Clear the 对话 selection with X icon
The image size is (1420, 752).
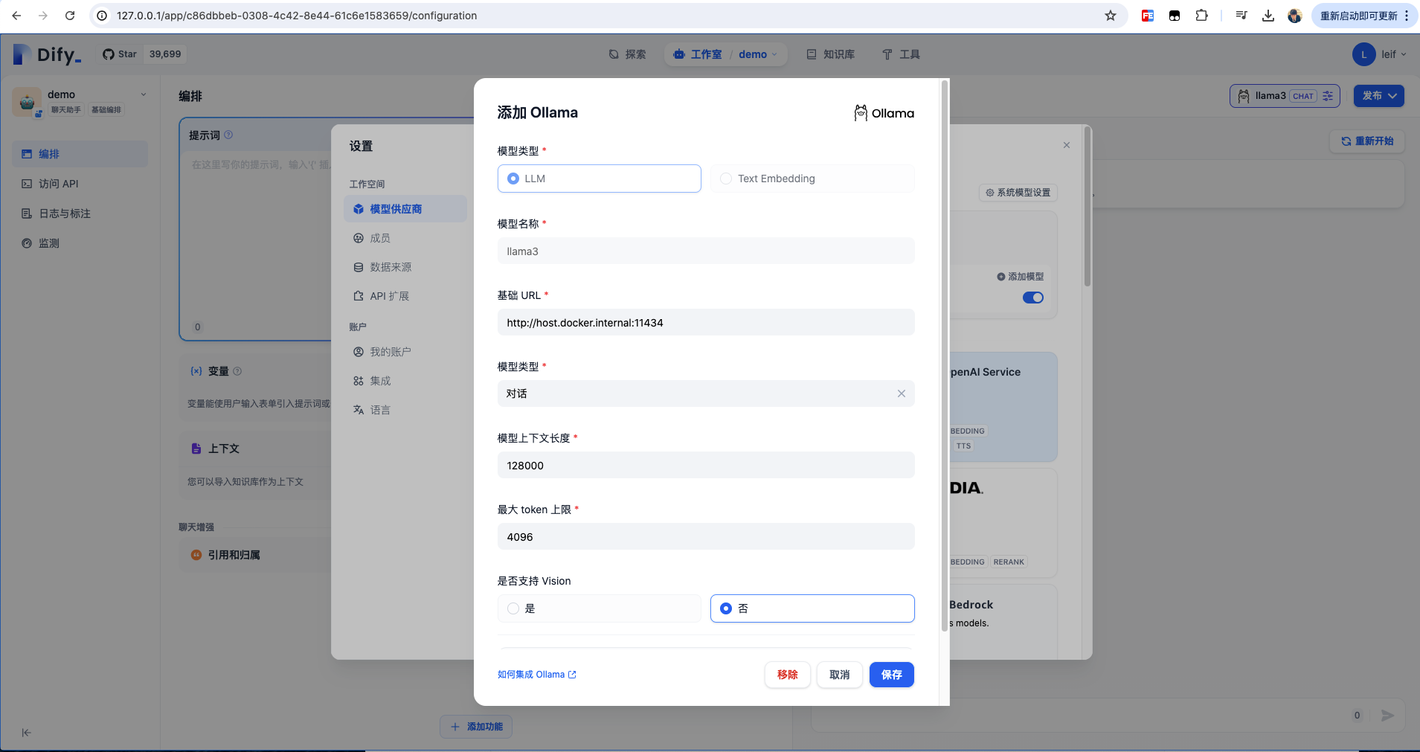click(901, 394)
